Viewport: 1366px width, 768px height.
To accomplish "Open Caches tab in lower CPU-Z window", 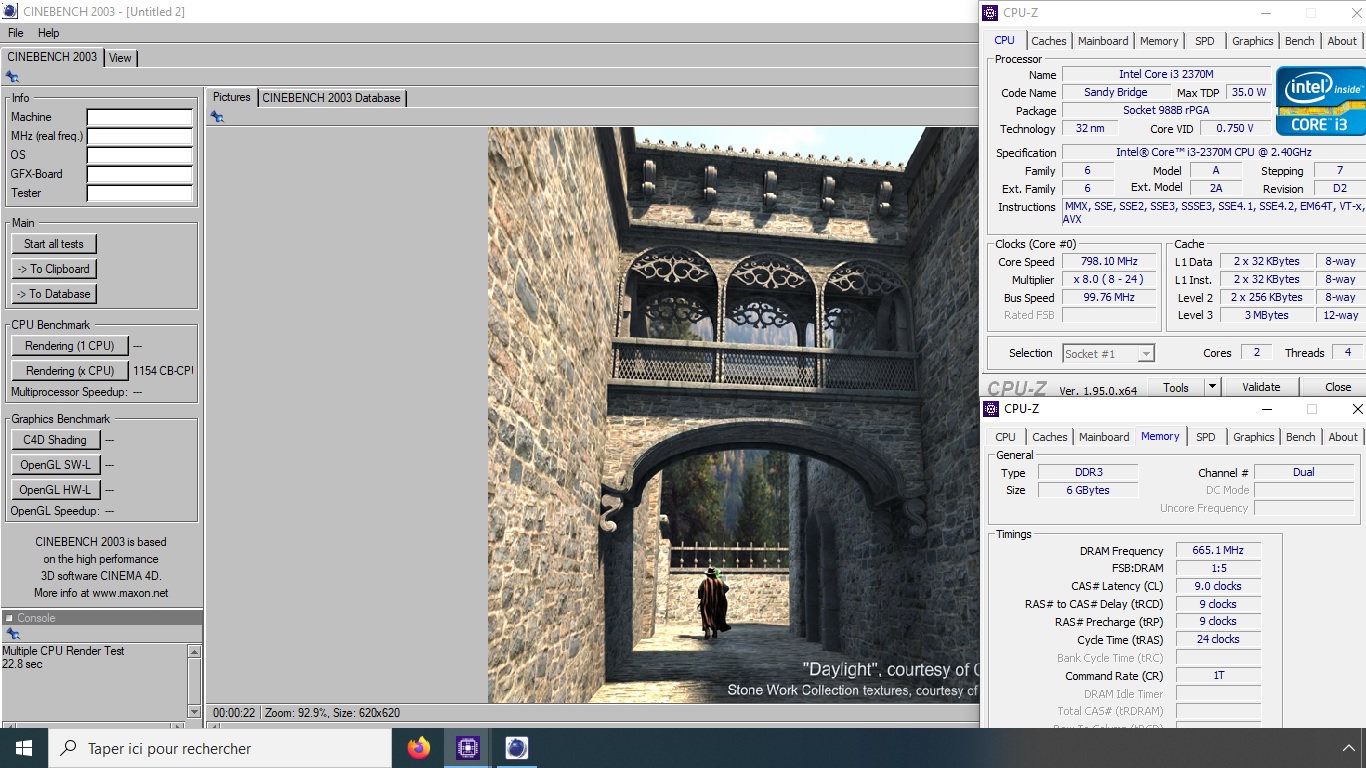I will click(1050, 437).
